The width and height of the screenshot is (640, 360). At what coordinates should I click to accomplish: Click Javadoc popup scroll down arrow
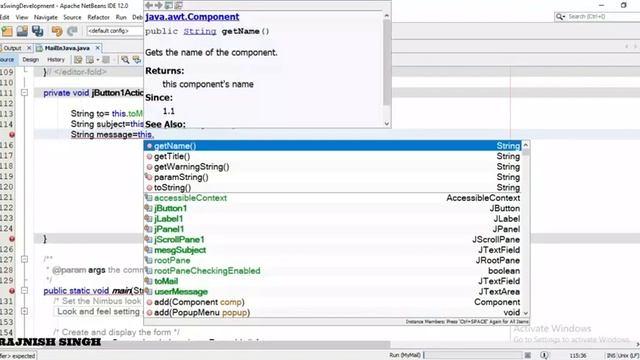(x=387, y=123)
